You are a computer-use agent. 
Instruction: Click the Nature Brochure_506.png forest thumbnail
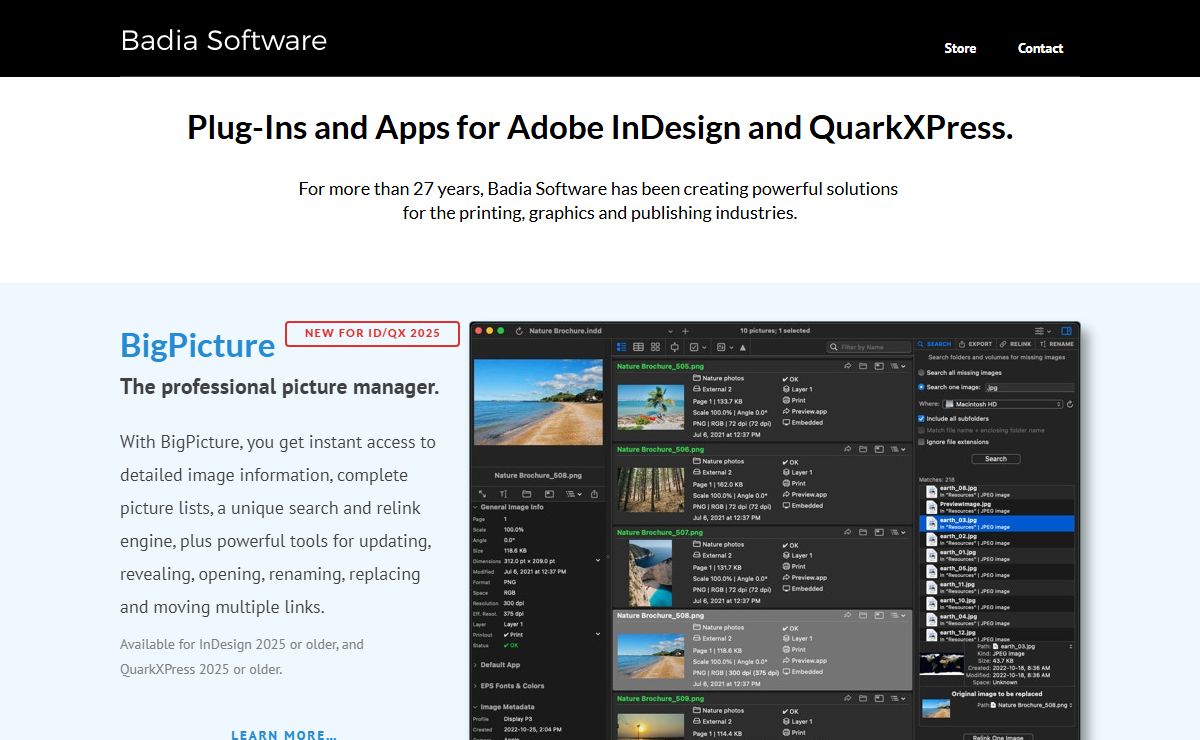[x=651, y=490]
